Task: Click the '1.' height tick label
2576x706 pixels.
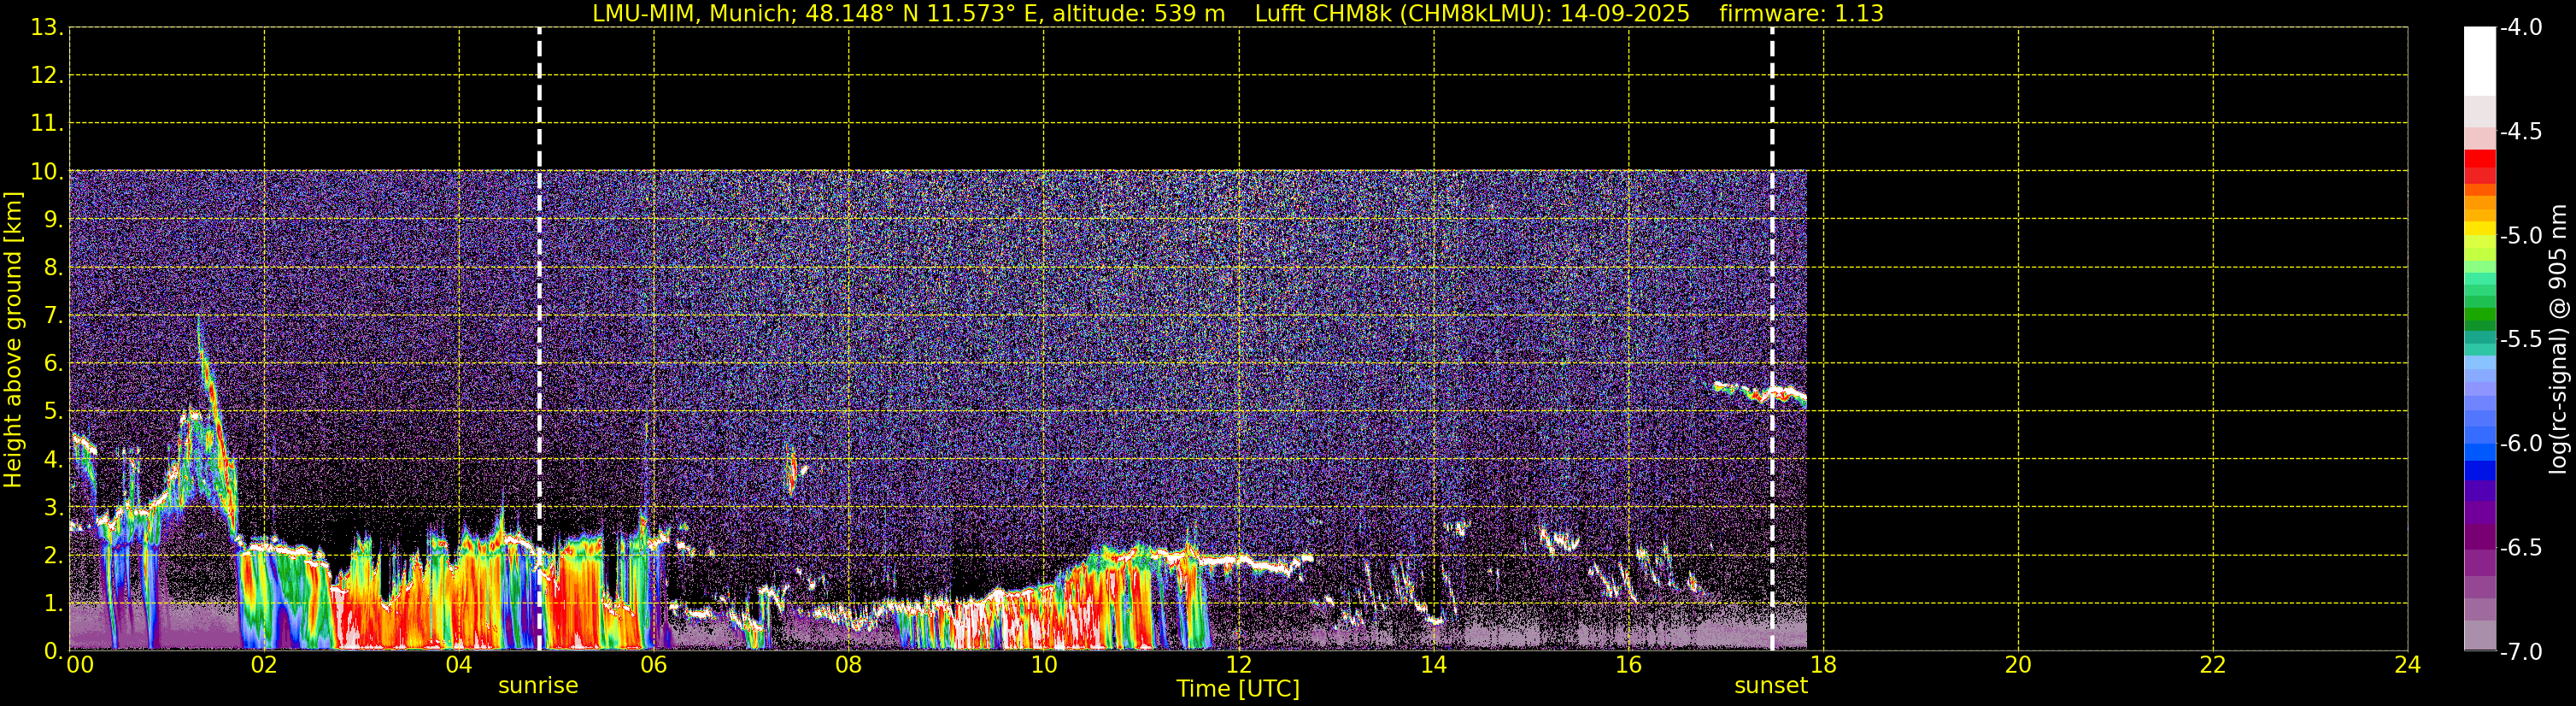Action: point(54,603)
